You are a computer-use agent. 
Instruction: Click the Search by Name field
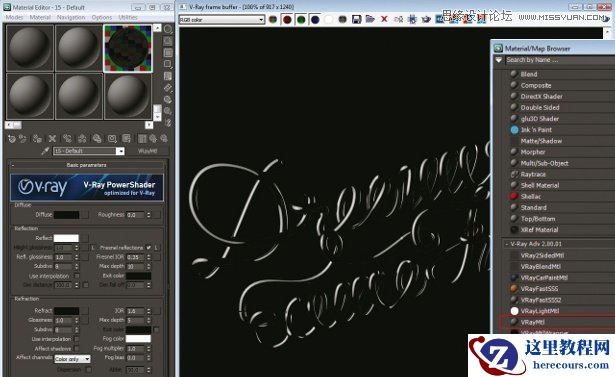[x=559, y=60]
